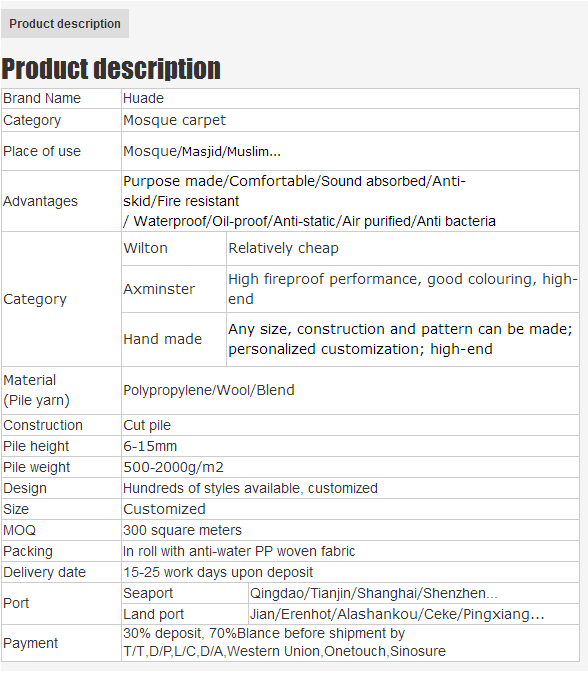The image size is (588, 673).
Task: Click the Cut pile construction value
Action: pos(147,425)
